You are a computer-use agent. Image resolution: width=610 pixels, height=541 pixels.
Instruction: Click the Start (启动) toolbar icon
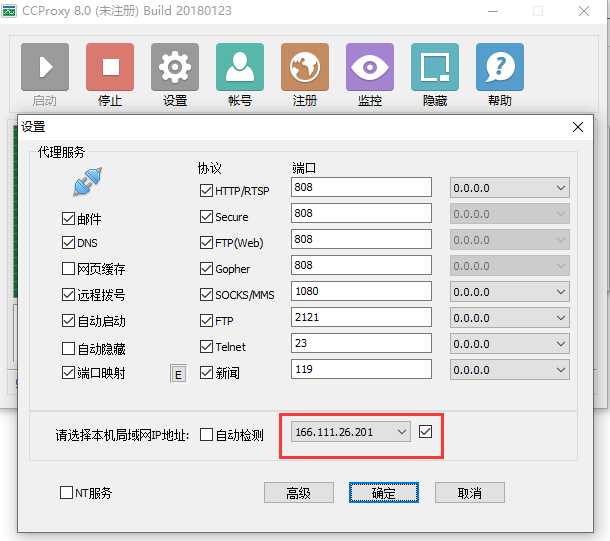pyautogui.click(x=45, y=67)
